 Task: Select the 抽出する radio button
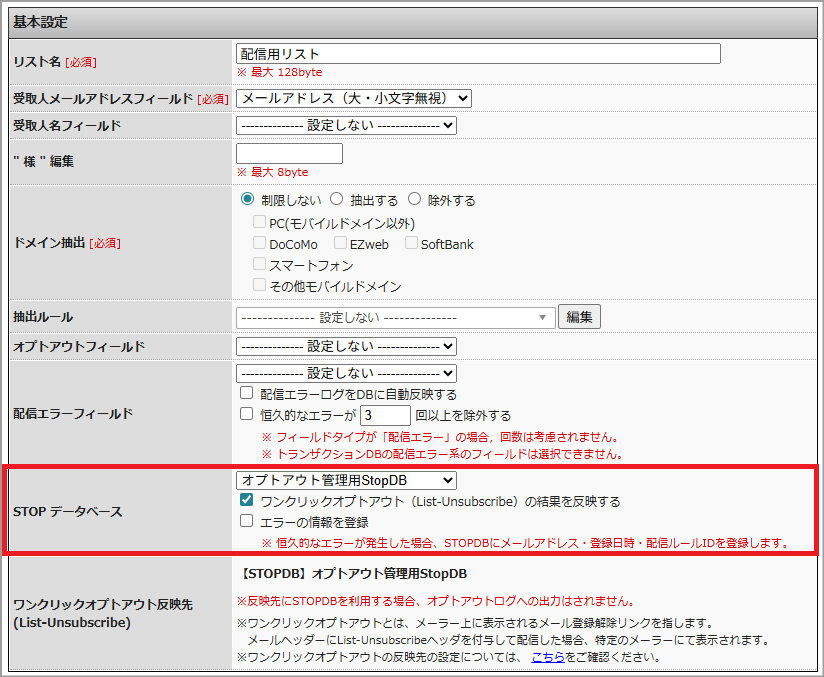point(336,200)
